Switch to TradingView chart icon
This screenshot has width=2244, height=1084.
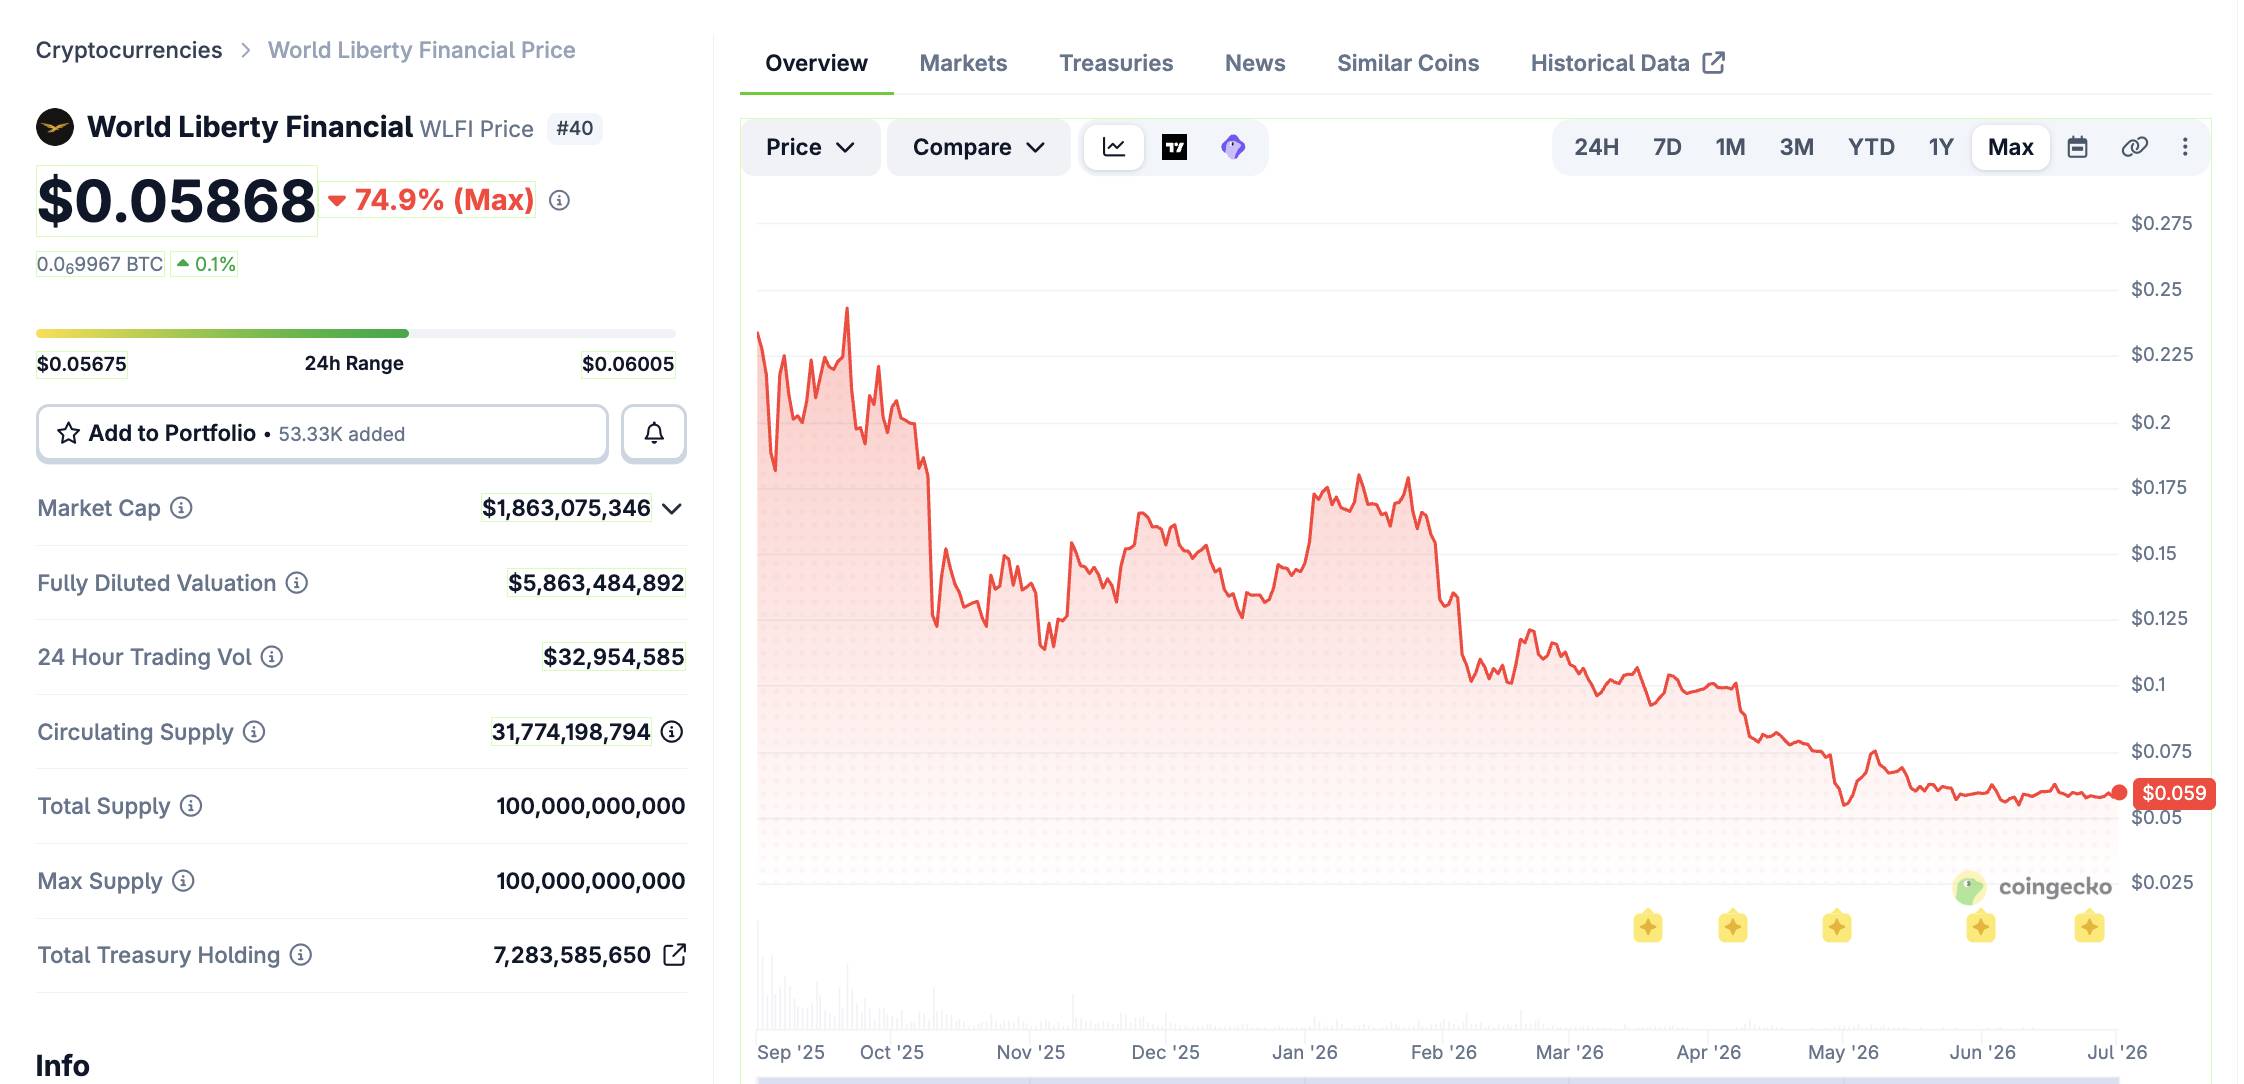(x=1174, y=147)
